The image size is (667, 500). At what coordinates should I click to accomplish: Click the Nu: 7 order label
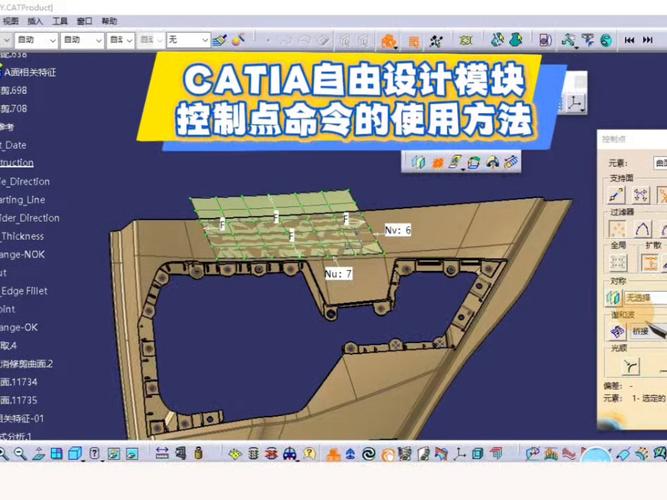click(x=338, y=274)
